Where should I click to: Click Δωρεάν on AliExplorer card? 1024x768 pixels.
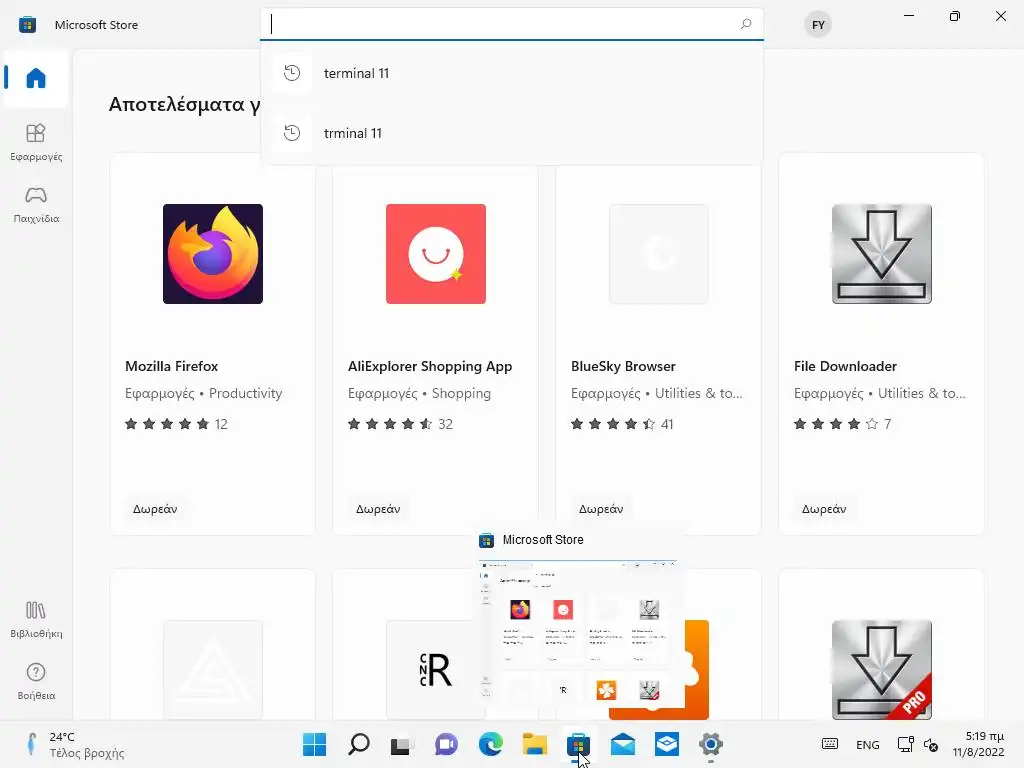pos(377,509)
